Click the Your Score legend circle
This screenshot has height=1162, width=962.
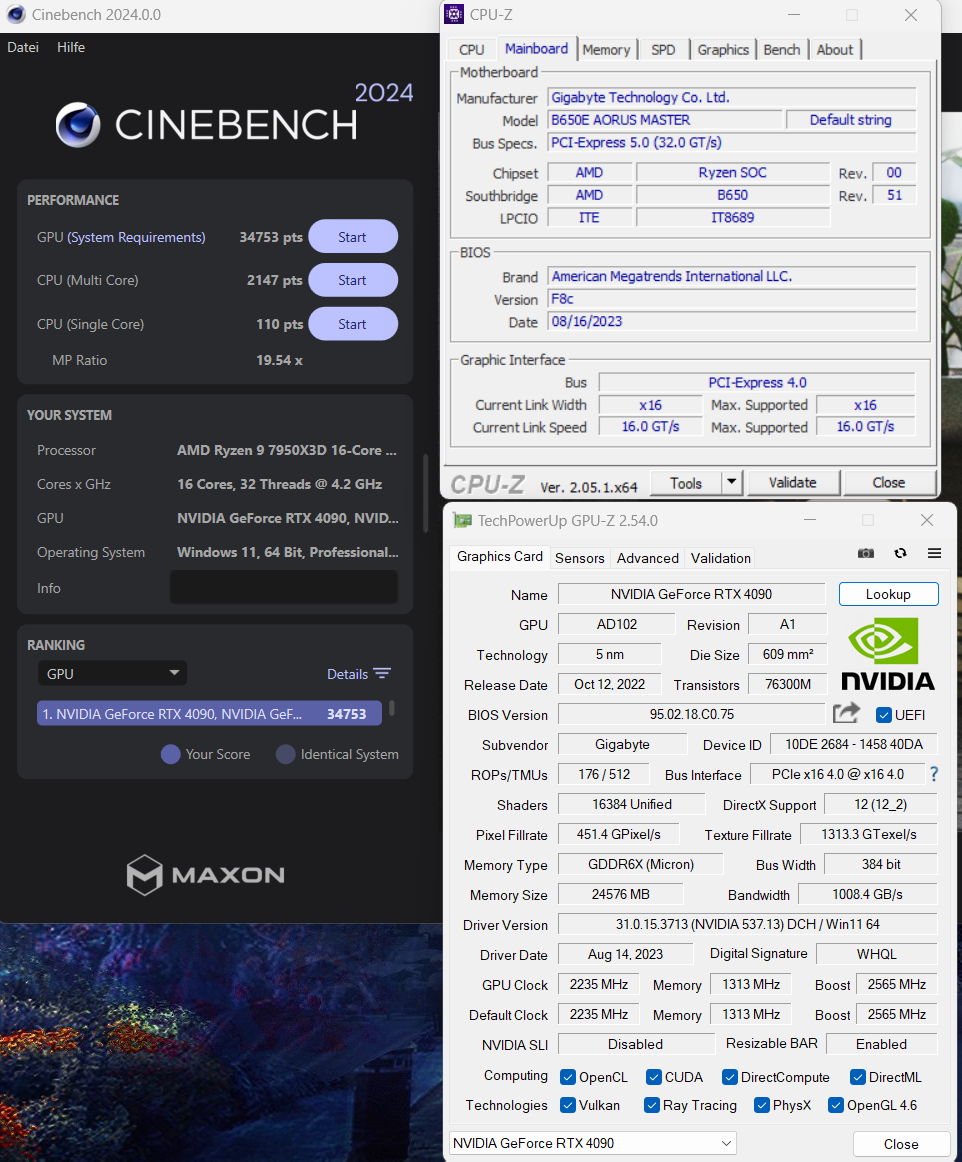coord(170,754)
